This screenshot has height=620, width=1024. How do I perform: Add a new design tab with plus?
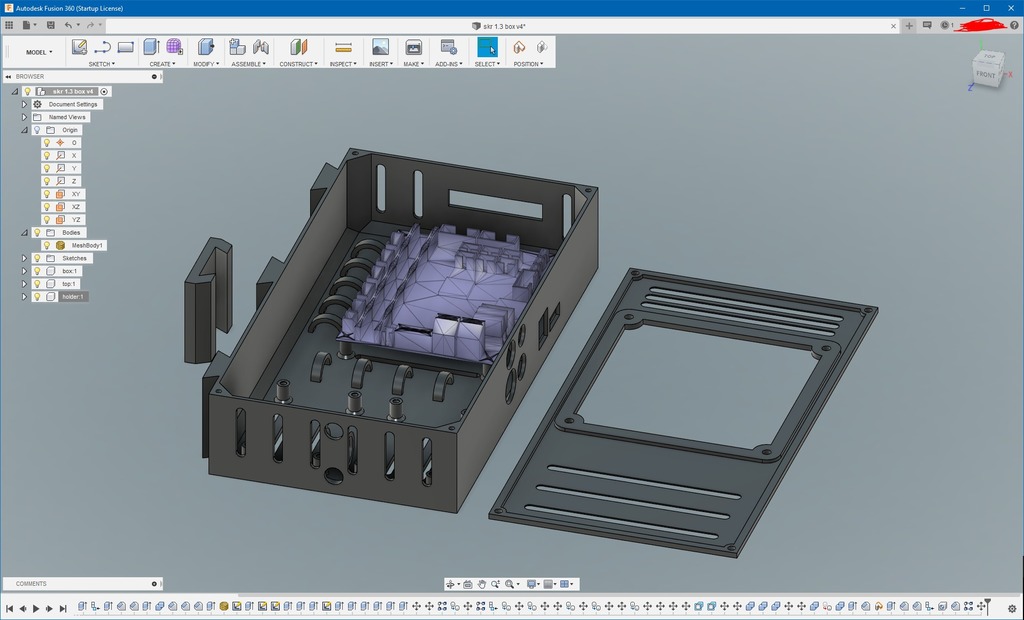click(908, 25)
